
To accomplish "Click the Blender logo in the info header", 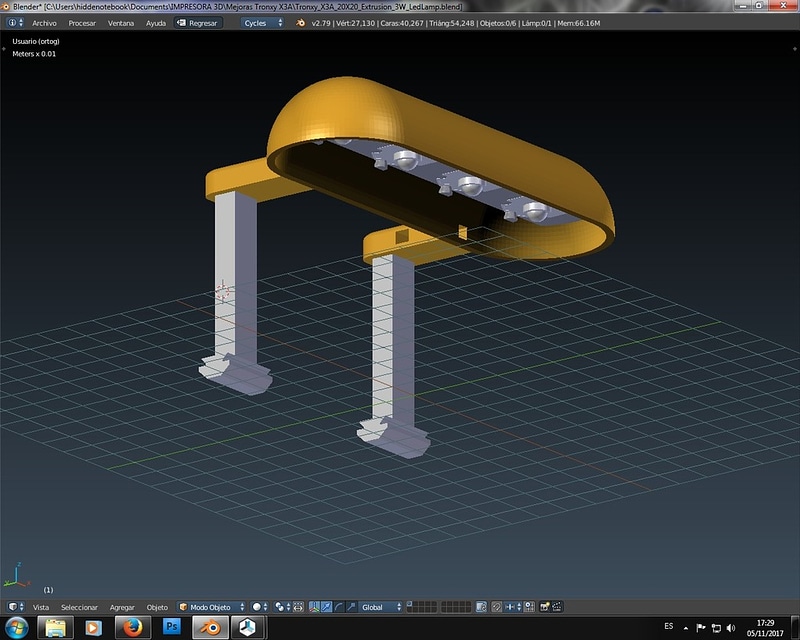I will coord(301,23).
